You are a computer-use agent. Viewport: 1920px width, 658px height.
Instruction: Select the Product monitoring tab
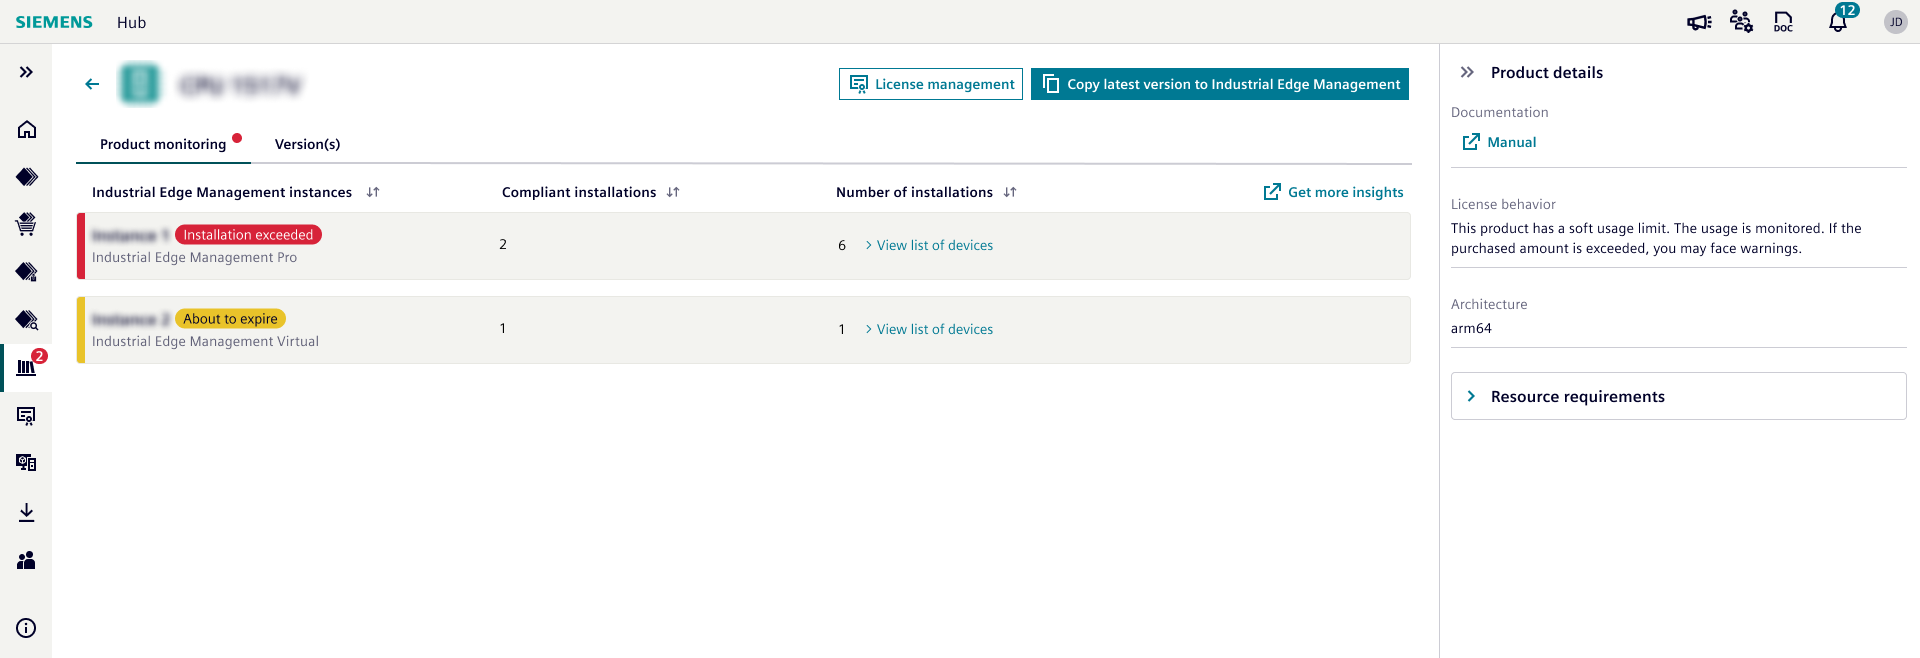(163, 144)
